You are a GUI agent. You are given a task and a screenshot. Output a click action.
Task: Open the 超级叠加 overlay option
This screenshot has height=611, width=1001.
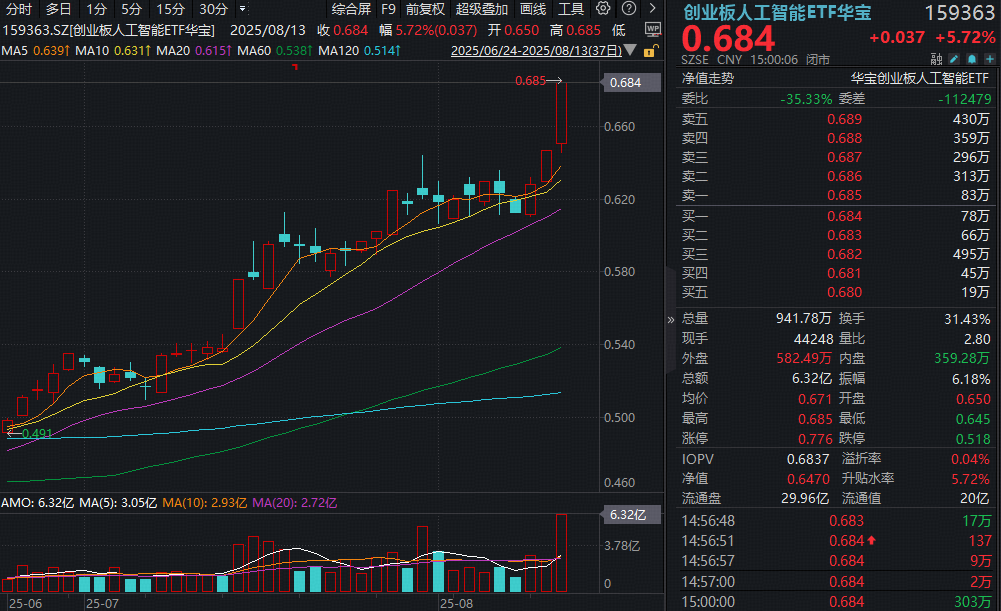coord(482,9)
